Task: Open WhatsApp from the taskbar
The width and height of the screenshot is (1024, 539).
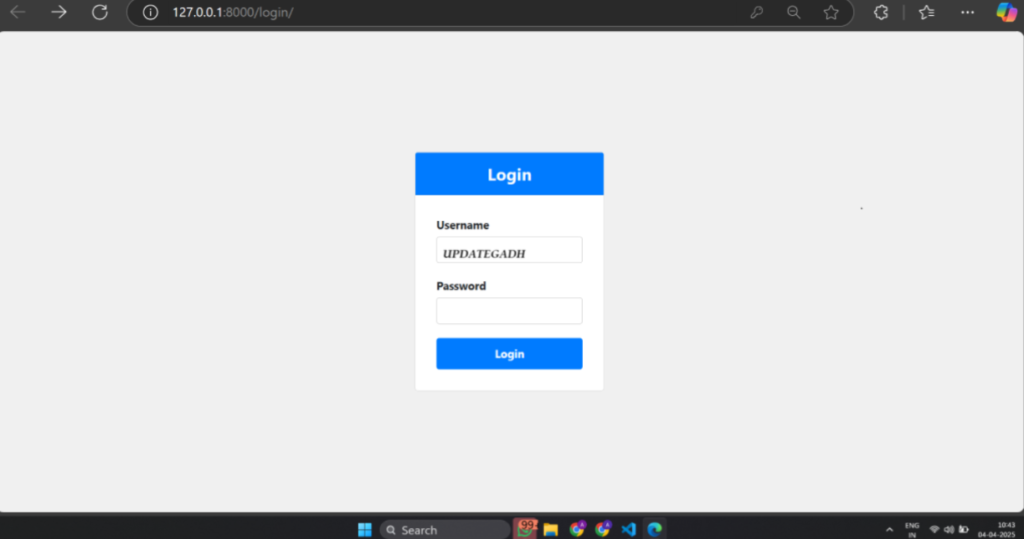Action: point(525,529)
